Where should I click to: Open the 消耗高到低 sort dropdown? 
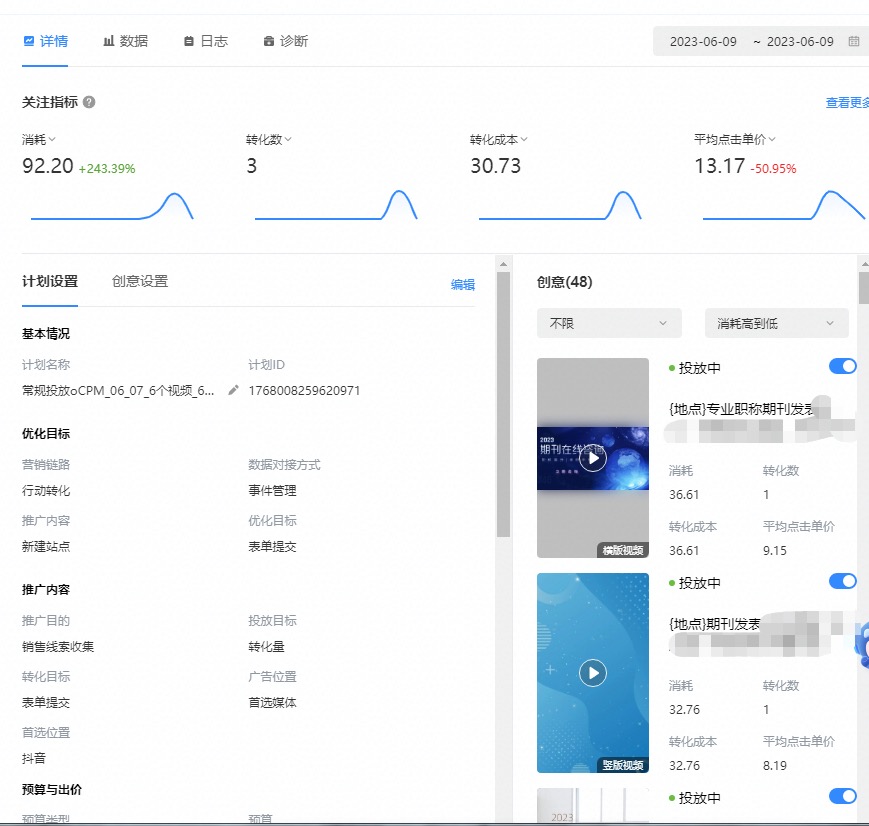[x=776, y=323]
